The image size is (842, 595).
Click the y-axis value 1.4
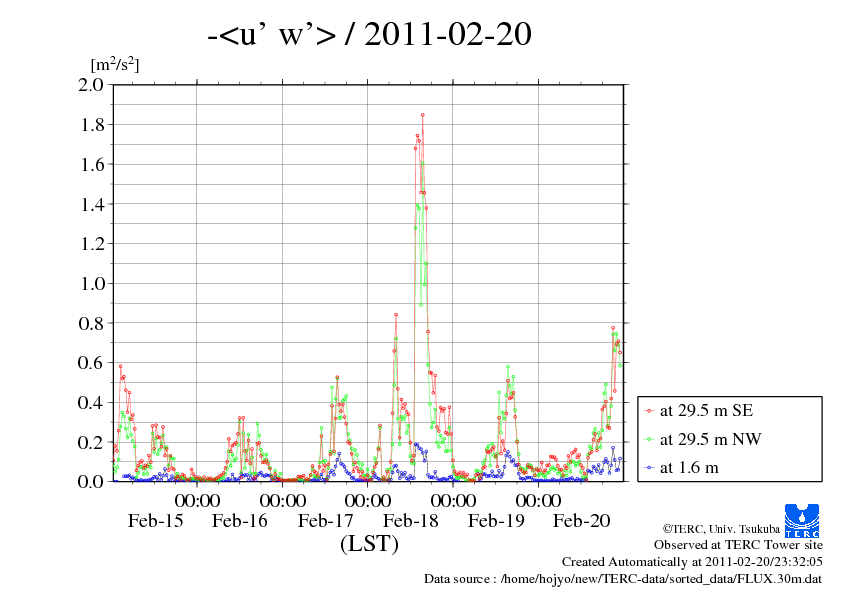pos(91,204)
